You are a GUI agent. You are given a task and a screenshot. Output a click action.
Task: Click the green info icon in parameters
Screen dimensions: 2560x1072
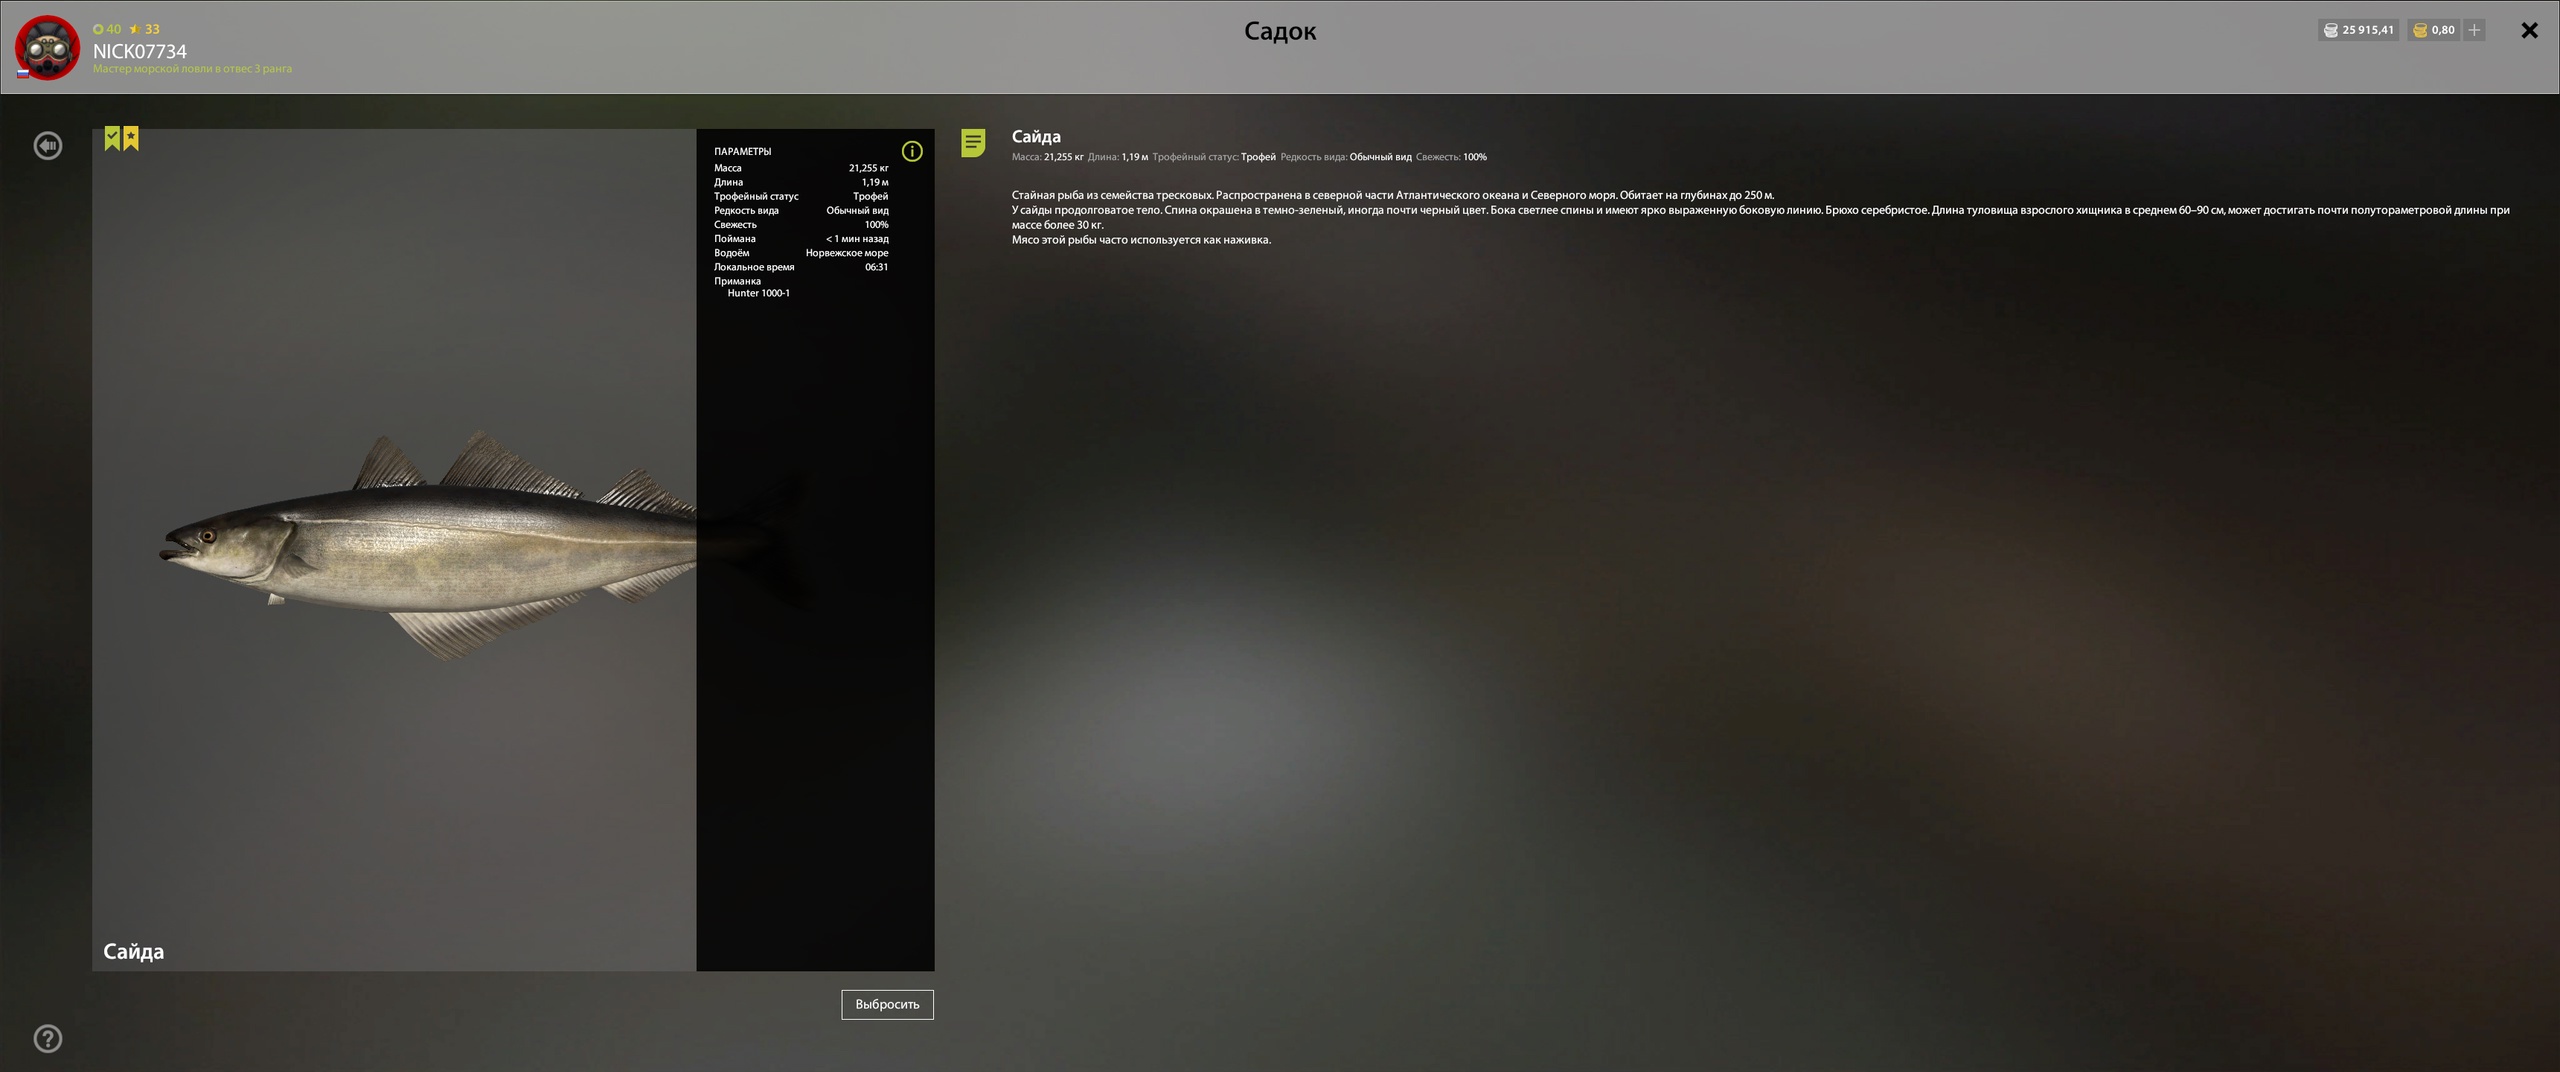tap(912, 151)
